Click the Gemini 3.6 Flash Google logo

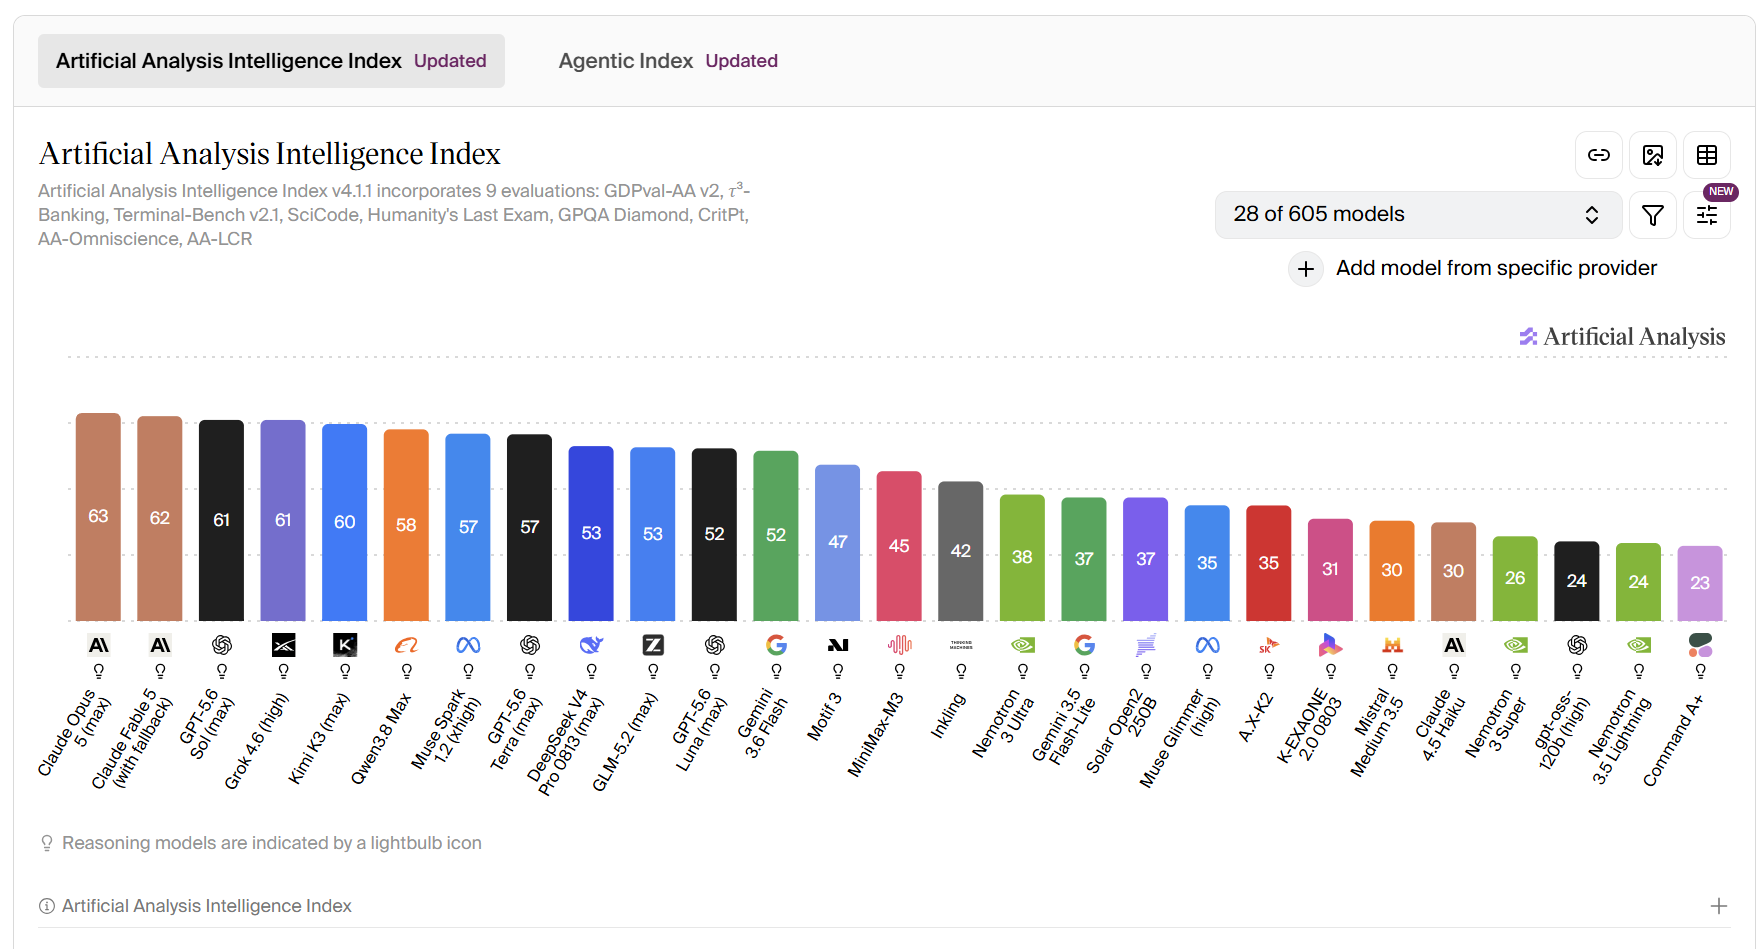coord(776,645)
